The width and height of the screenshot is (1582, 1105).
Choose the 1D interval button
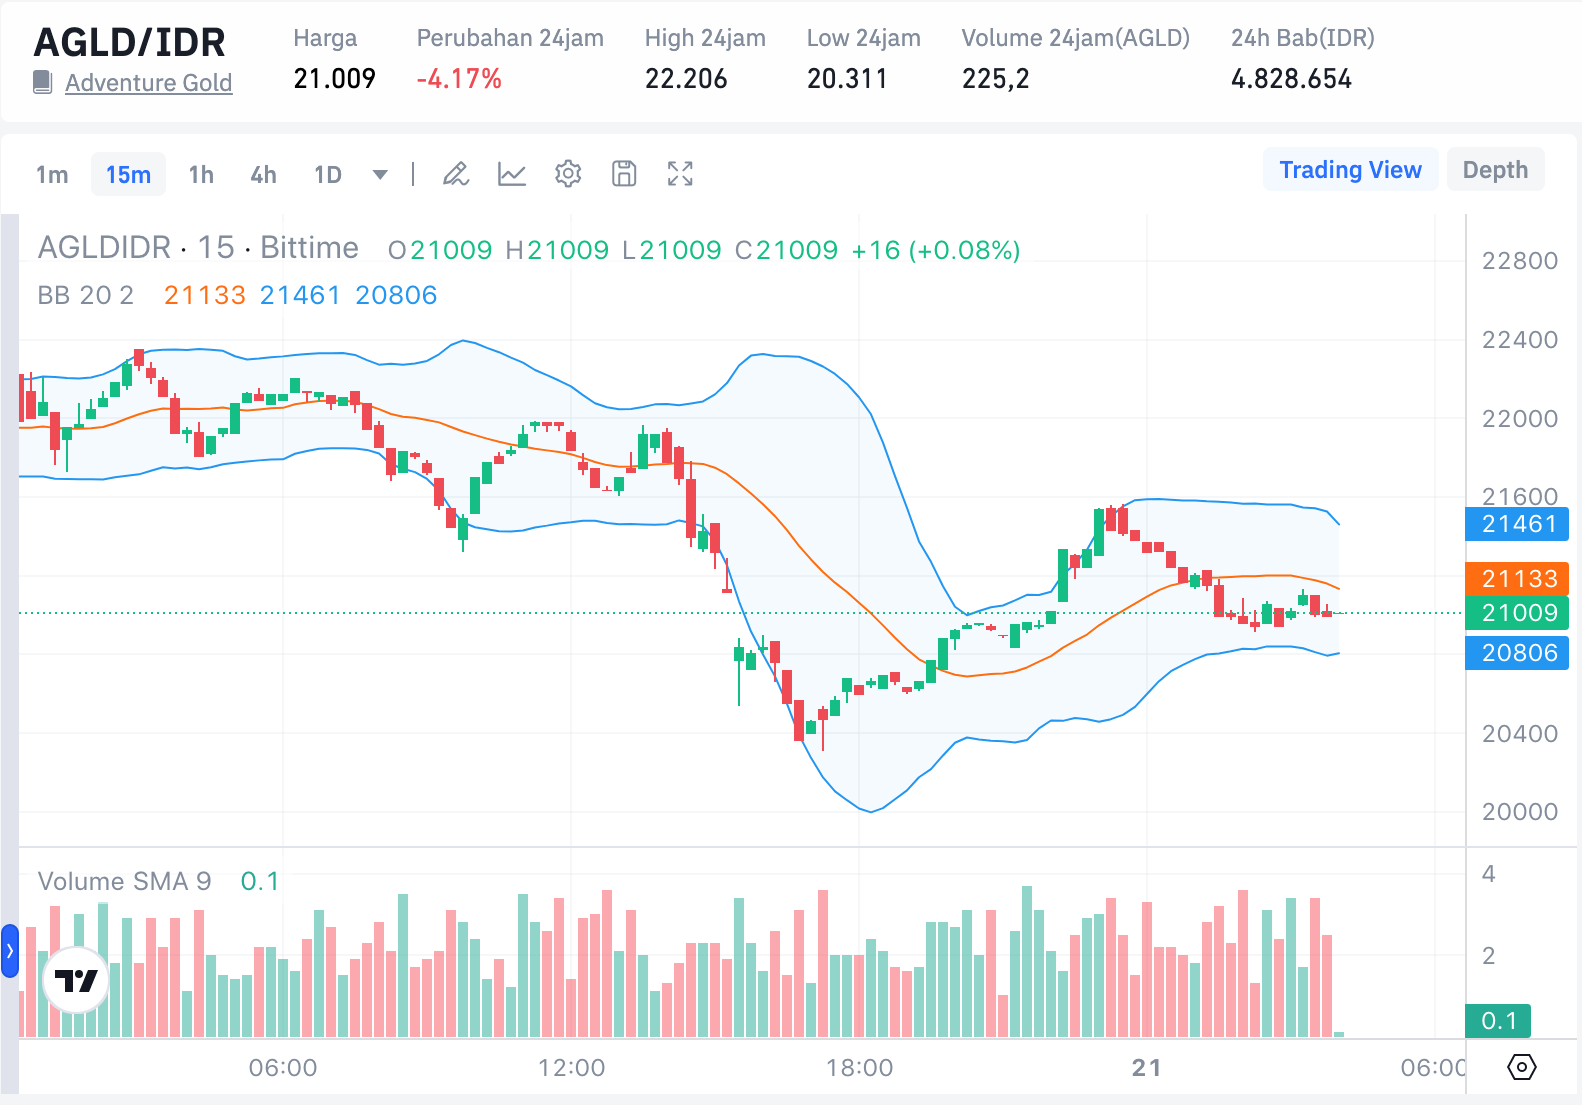328,175
